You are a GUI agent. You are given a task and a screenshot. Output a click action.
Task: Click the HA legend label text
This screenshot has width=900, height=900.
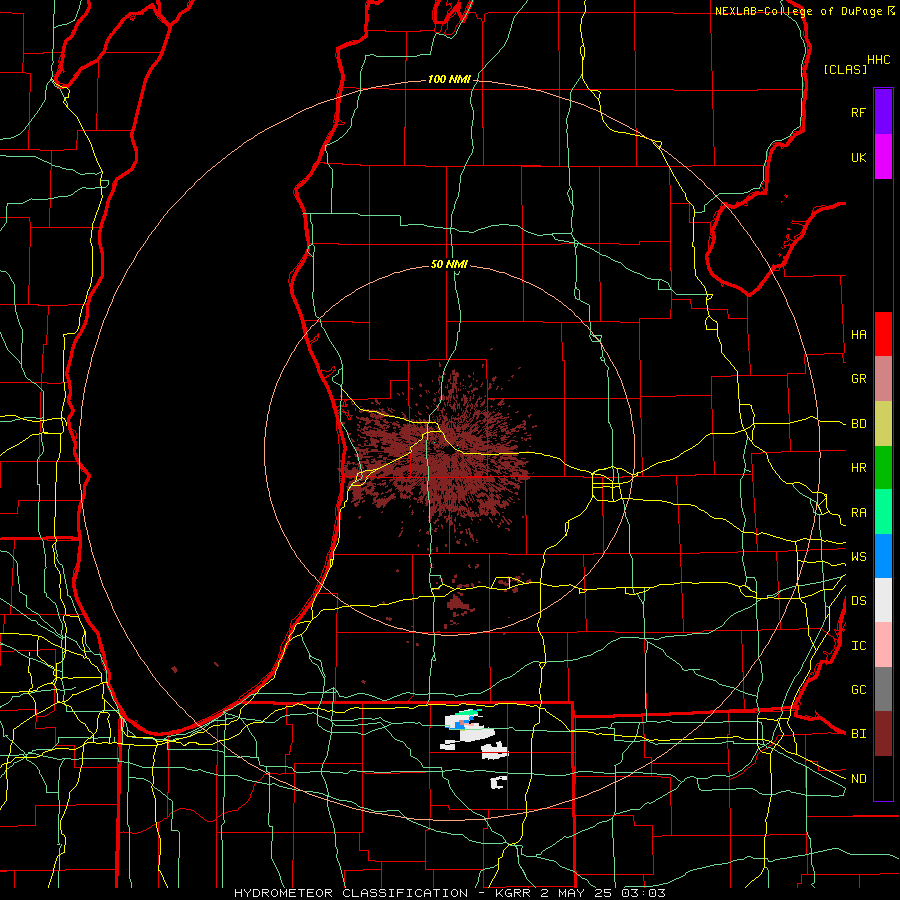pyautogui.click(x=859, y=334)
